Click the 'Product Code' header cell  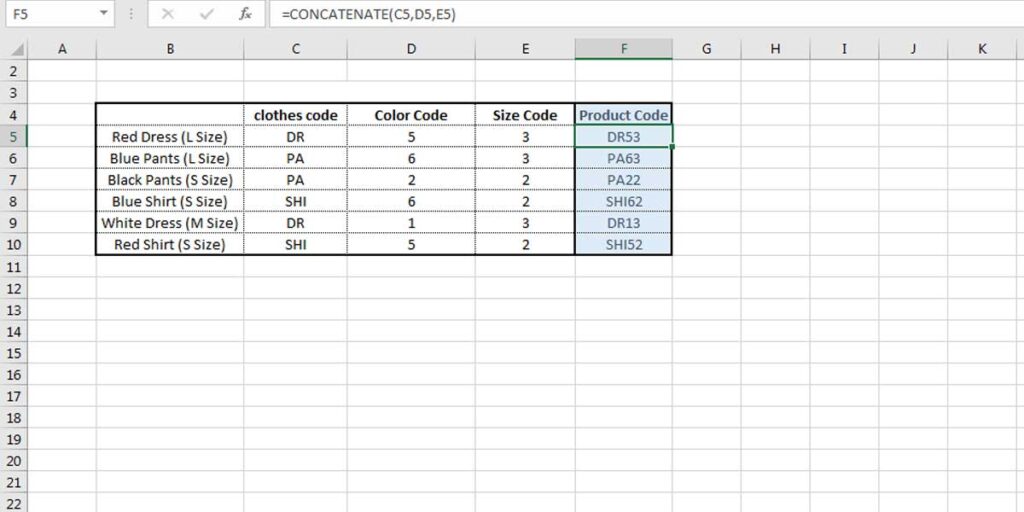pyautogui.click(x=624, y=115)
